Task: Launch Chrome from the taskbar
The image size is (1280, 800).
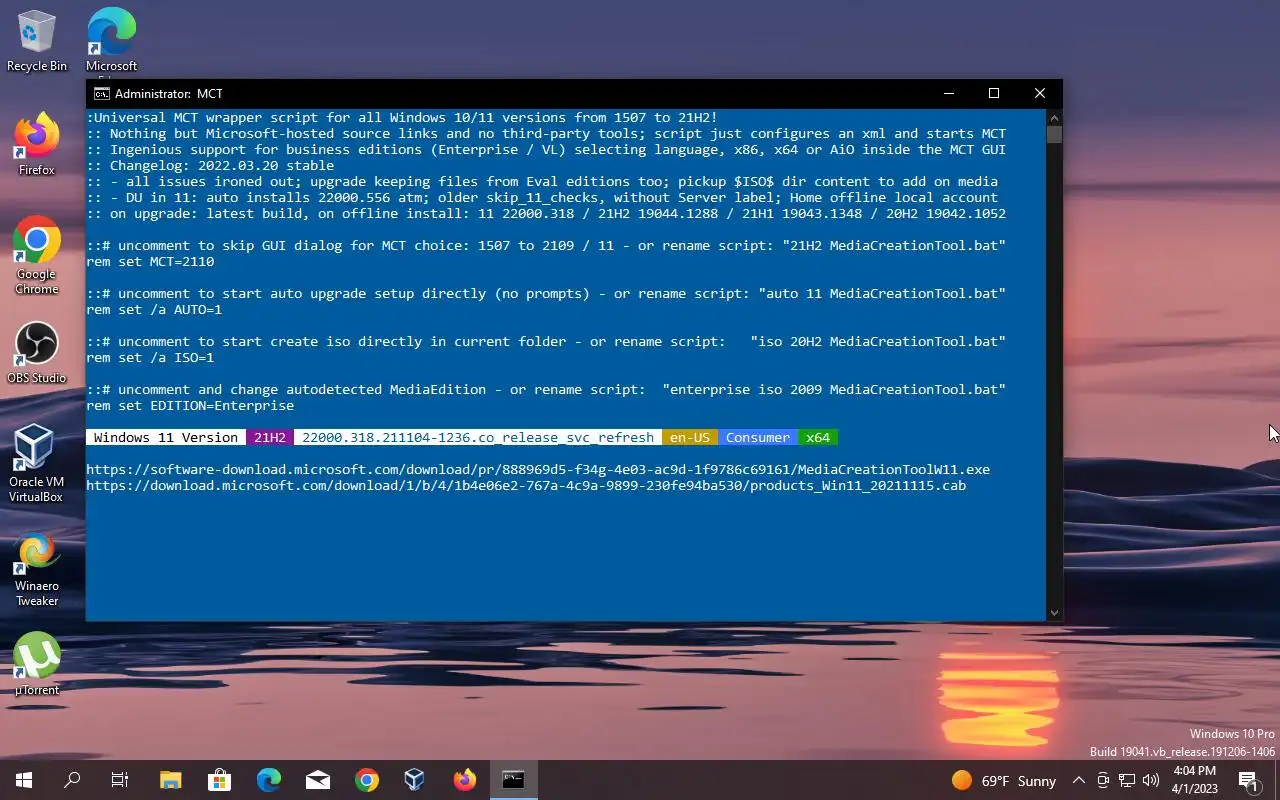Action: 366,780
